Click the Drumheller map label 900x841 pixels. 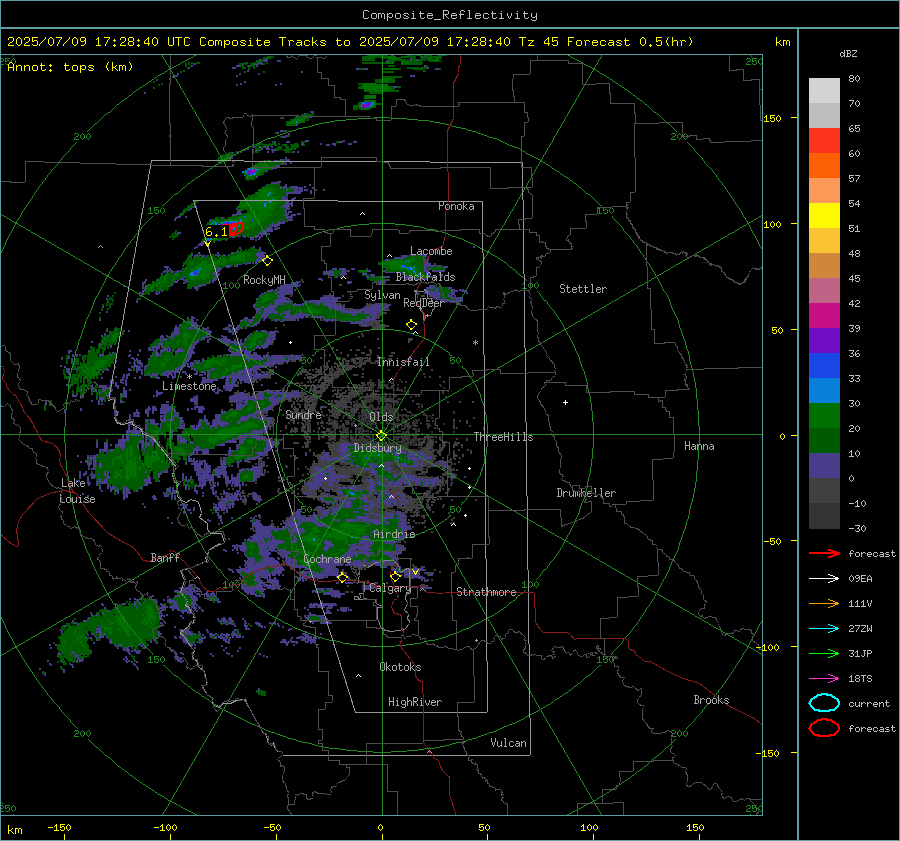click(586, 493)
